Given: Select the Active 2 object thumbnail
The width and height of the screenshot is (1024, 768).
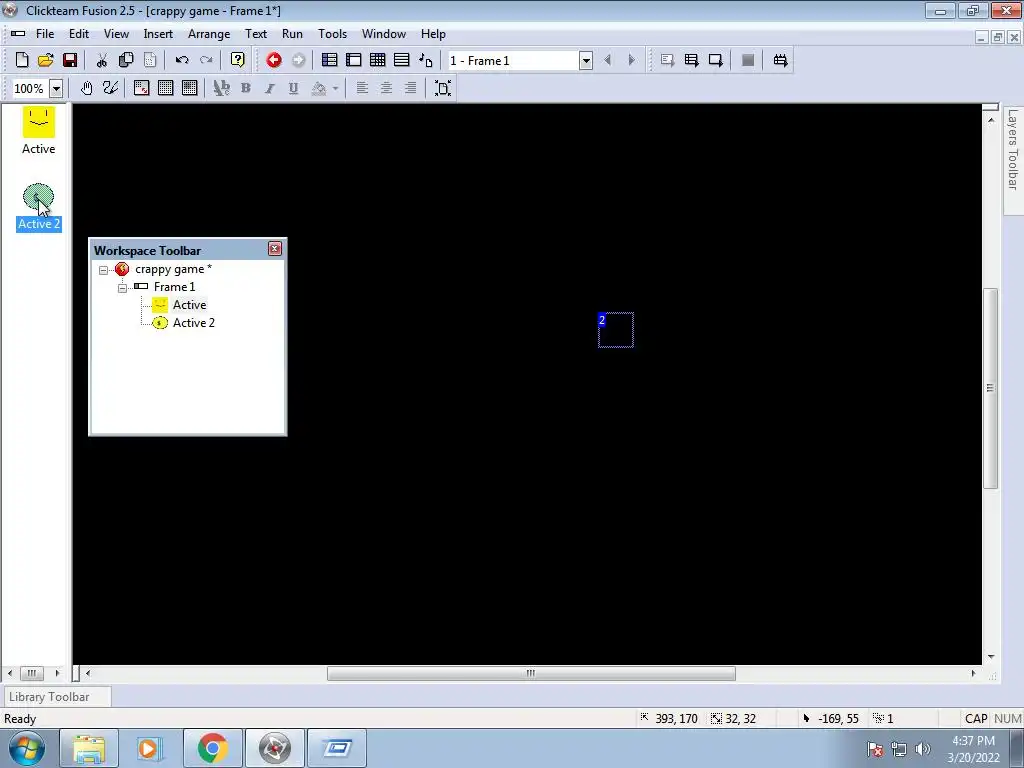Looking at the screenshot, I should pyautogui.click(x=39, y=198).
